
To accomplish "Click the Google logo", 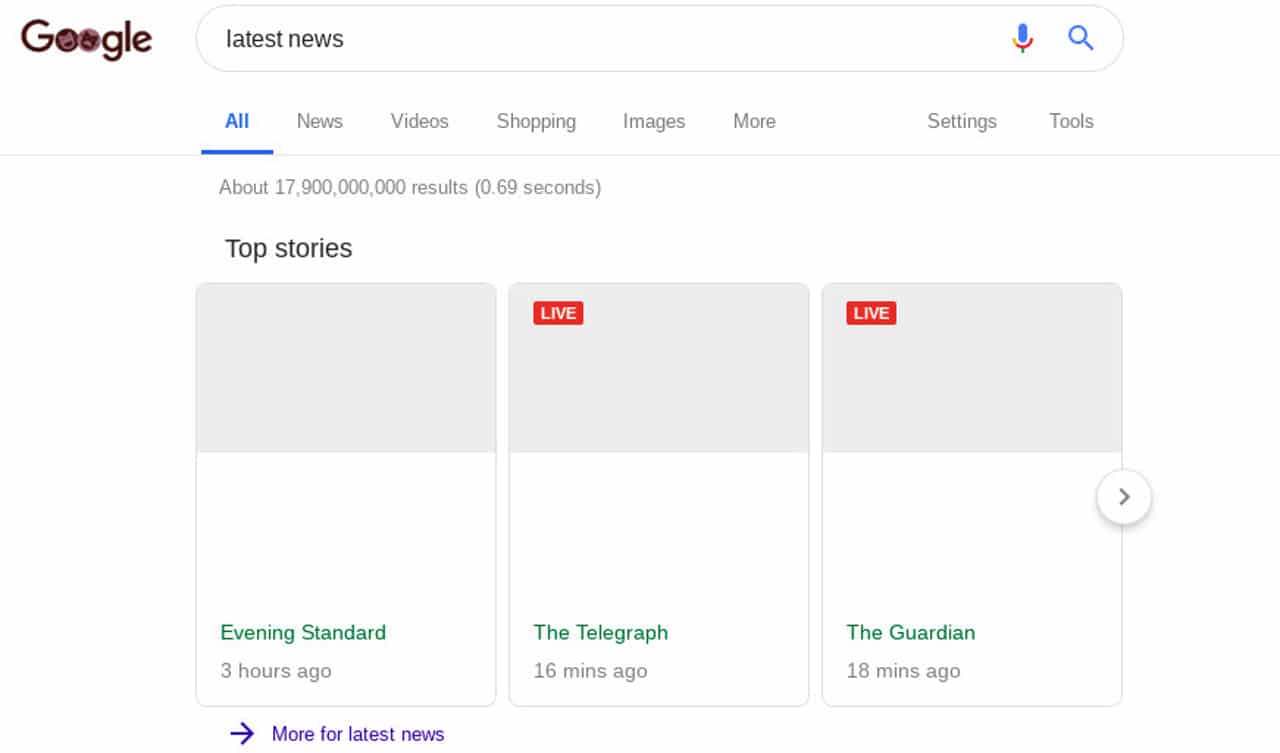I will [x=87, y=39].
